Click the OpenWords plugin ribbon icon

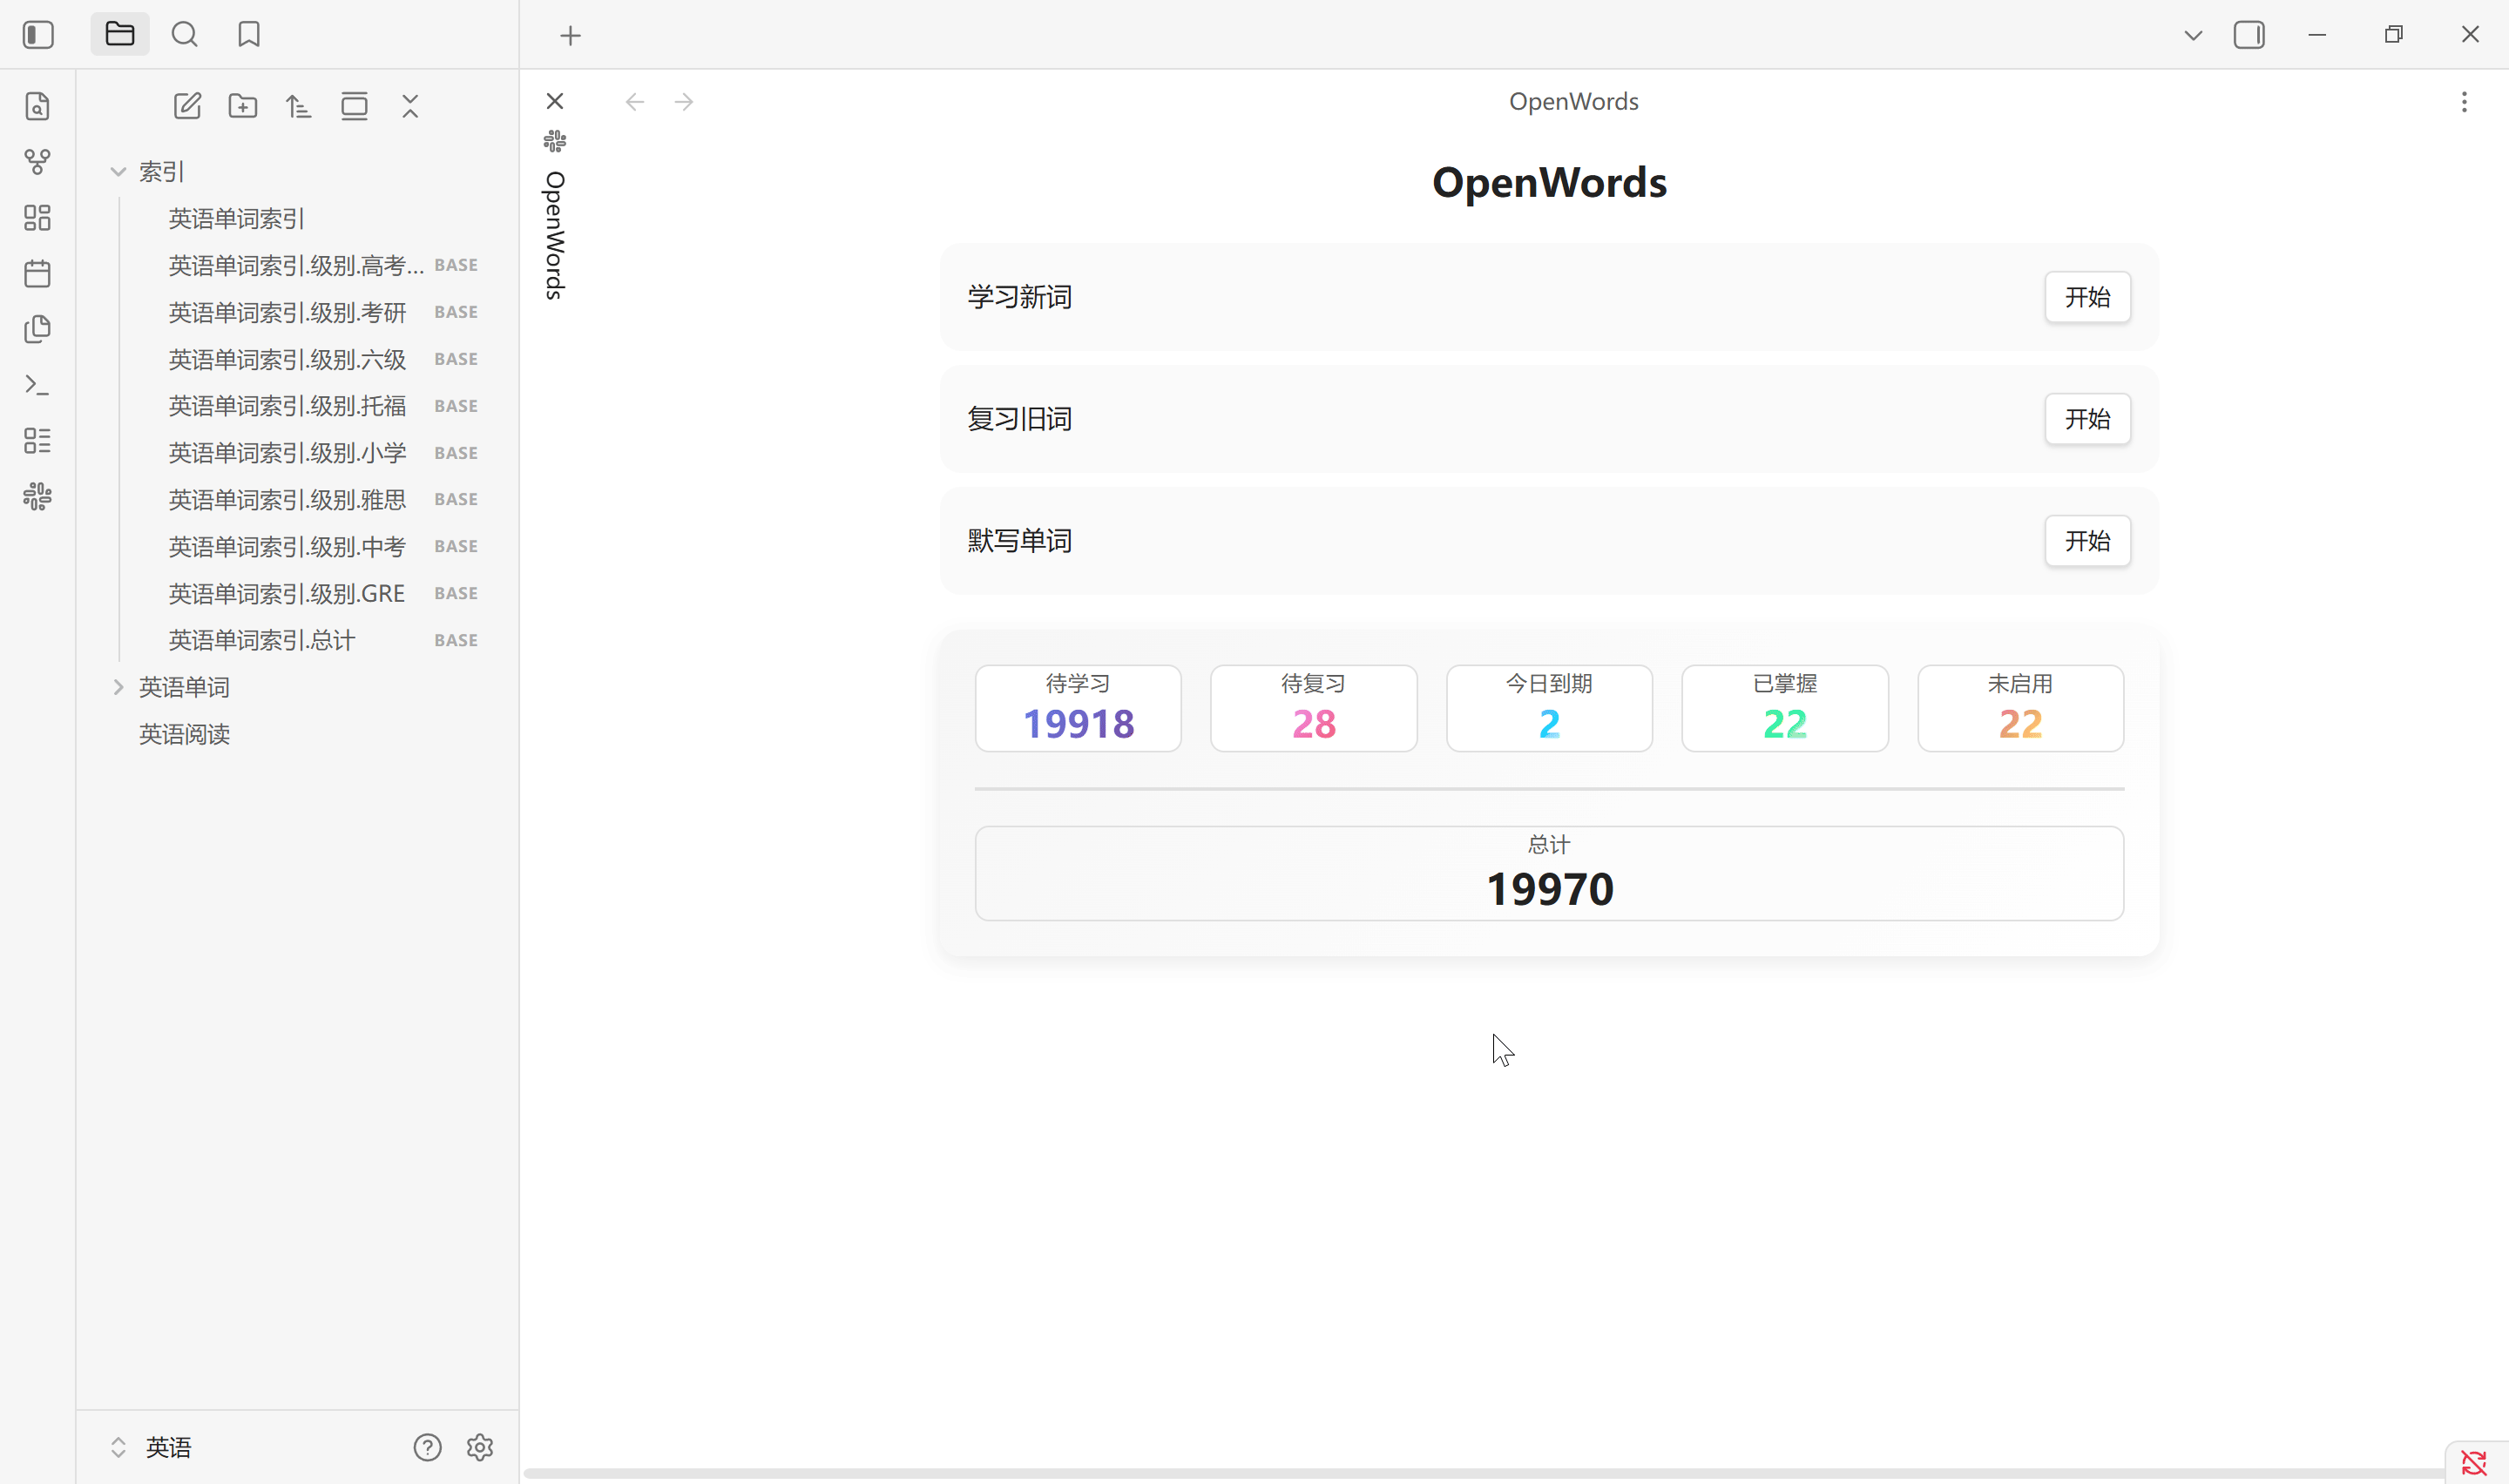pyautogui.click(x=37, y=497)
